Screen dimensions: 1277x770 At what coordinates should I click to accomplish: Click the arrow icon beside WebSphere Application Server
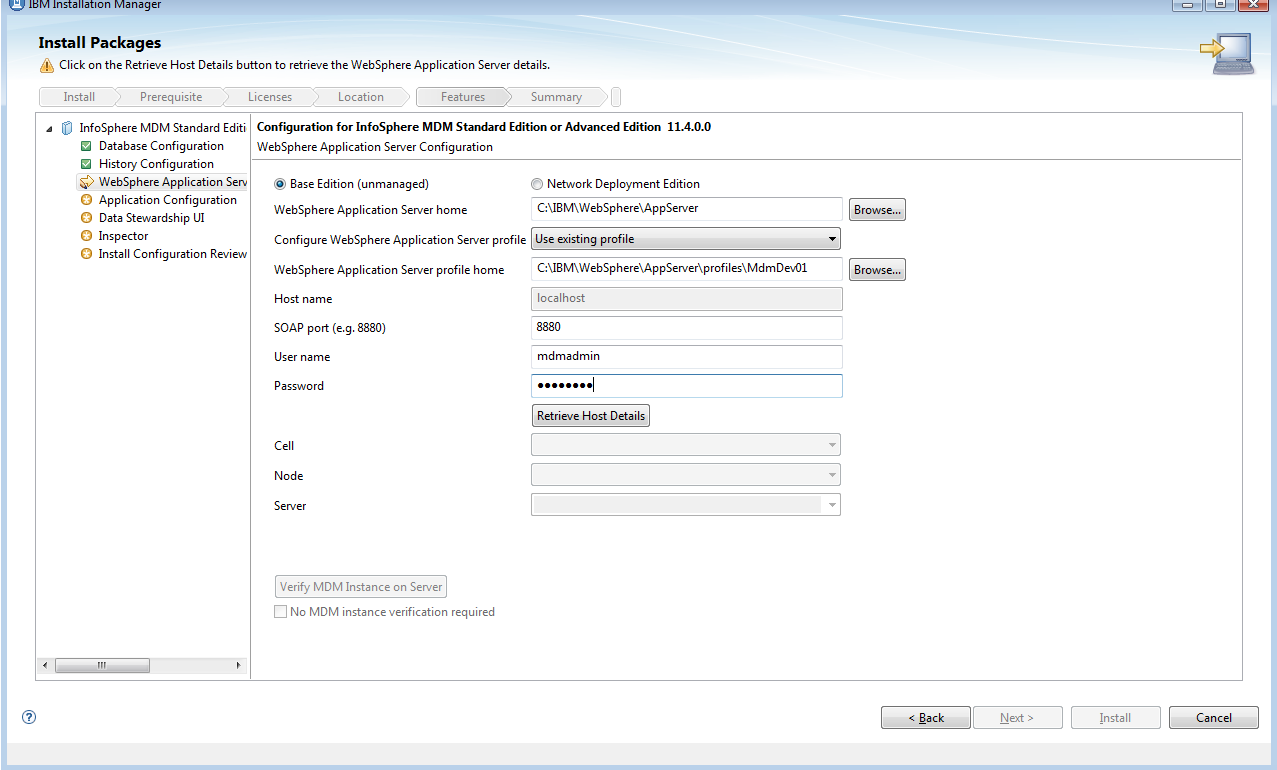86,182
